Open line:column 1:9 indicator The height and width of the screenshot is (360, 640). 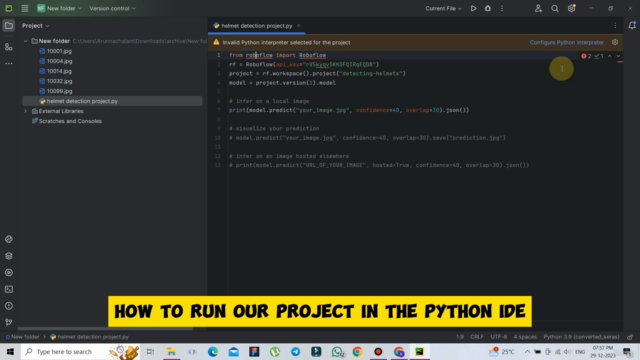pos(460,337)
